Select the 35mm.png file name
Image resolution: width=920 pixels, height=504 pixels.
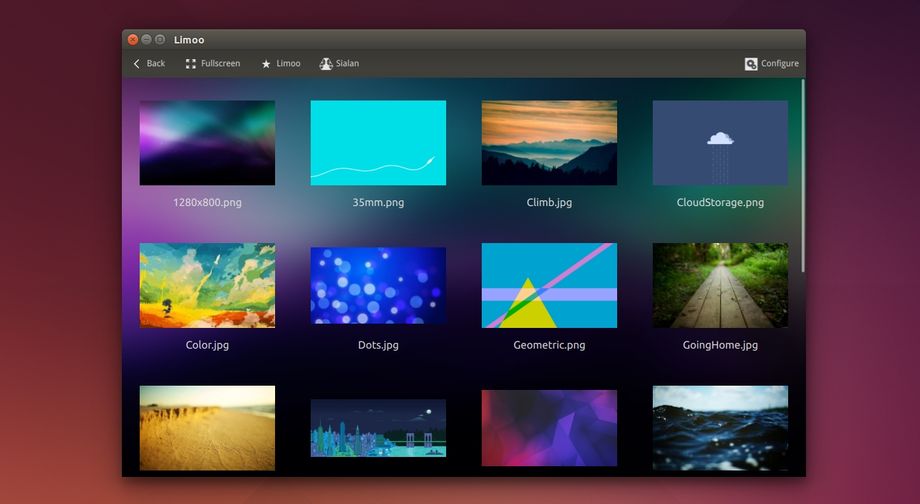tap(378, 202)
